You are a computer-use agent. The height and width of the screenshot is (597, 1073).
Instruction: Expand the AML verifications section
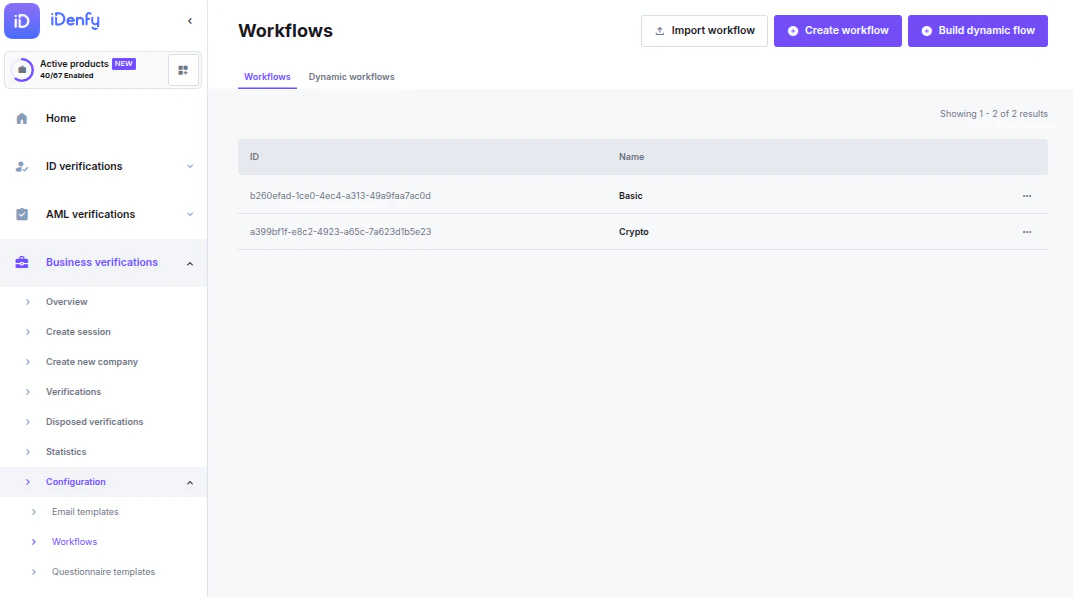(192, 214)
